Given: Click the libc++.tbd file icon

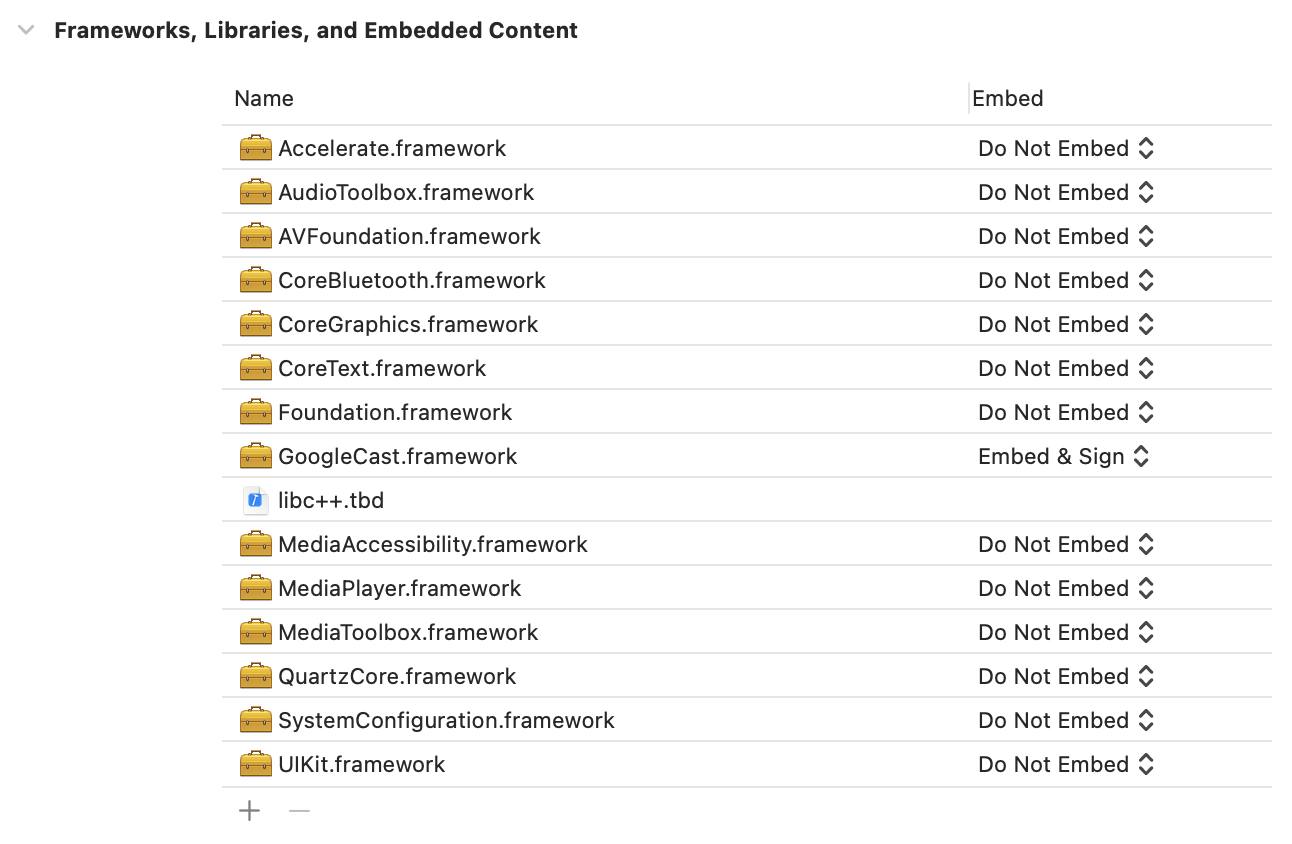Looking at the screenshot, I should (256, 501).
